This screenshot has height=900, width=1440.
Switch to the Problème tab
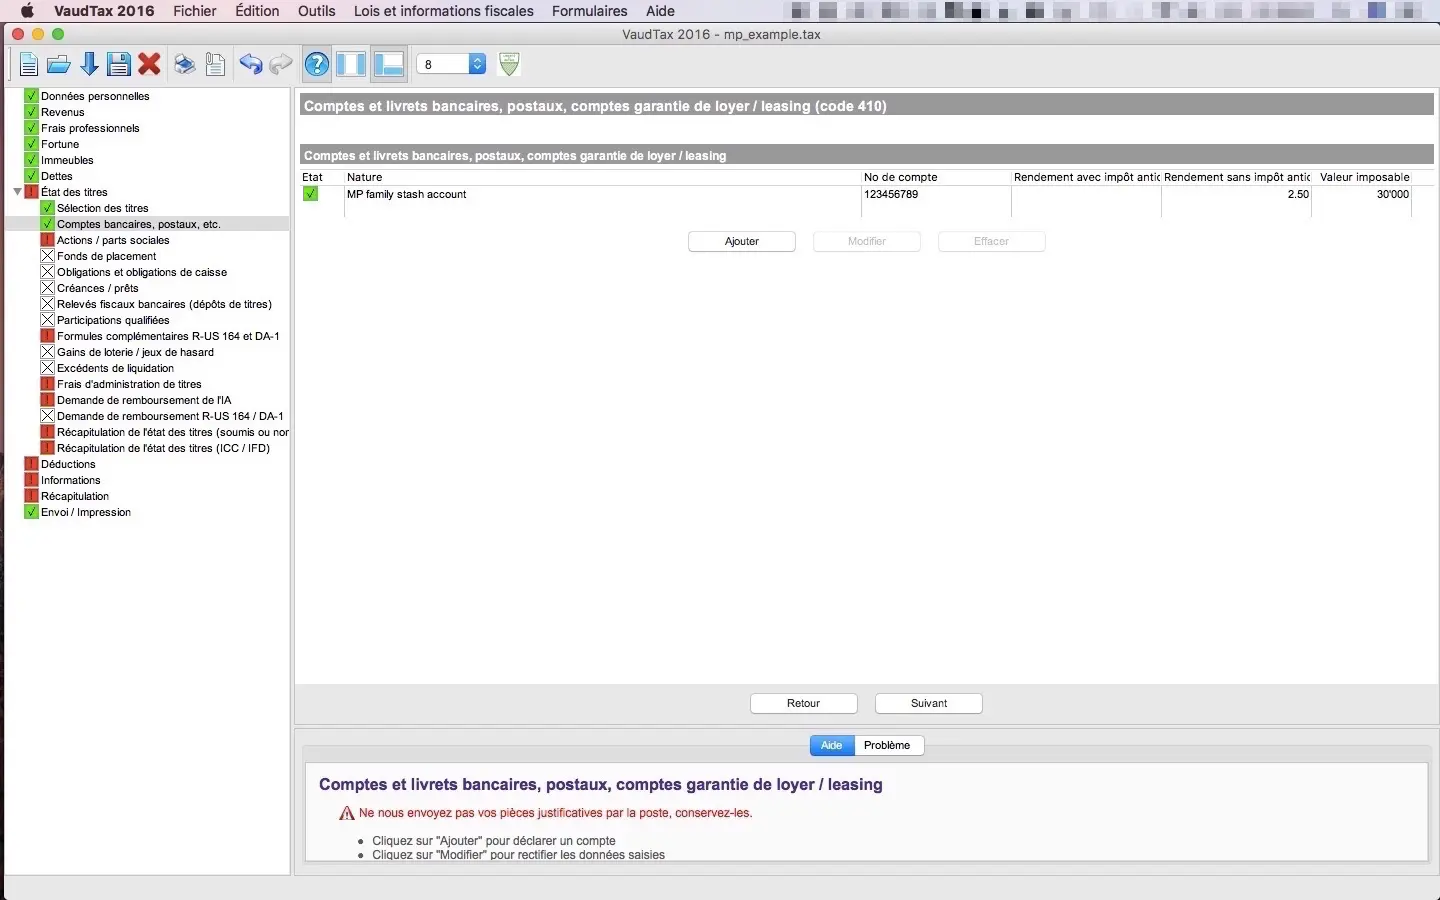pyautogui.click(x=888, y=745)
